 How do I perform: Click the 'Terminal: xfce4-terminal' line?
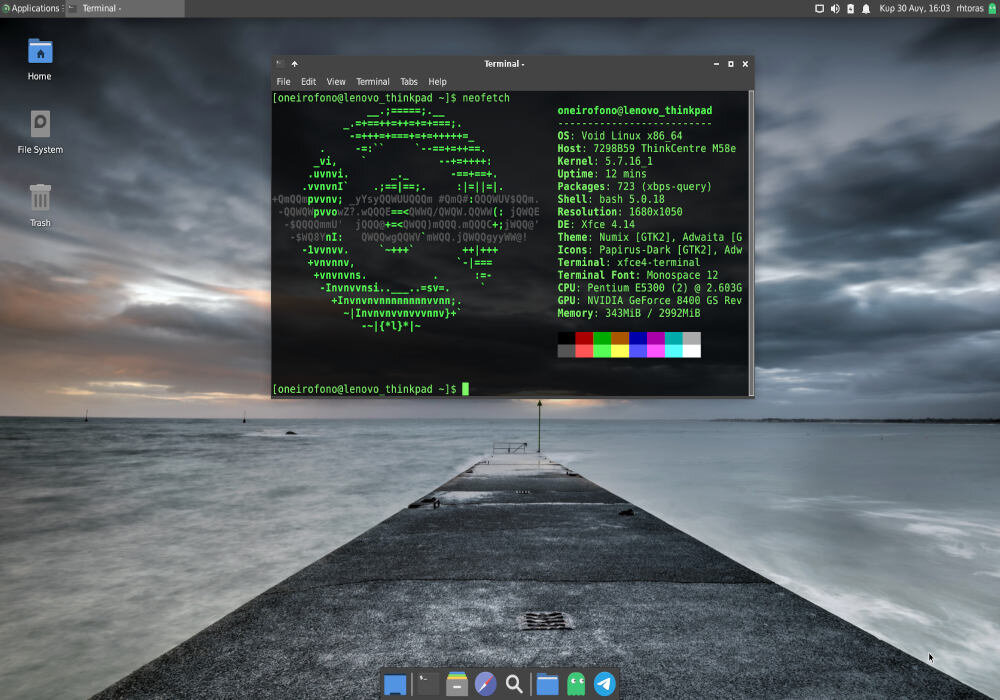pos(629,263)
